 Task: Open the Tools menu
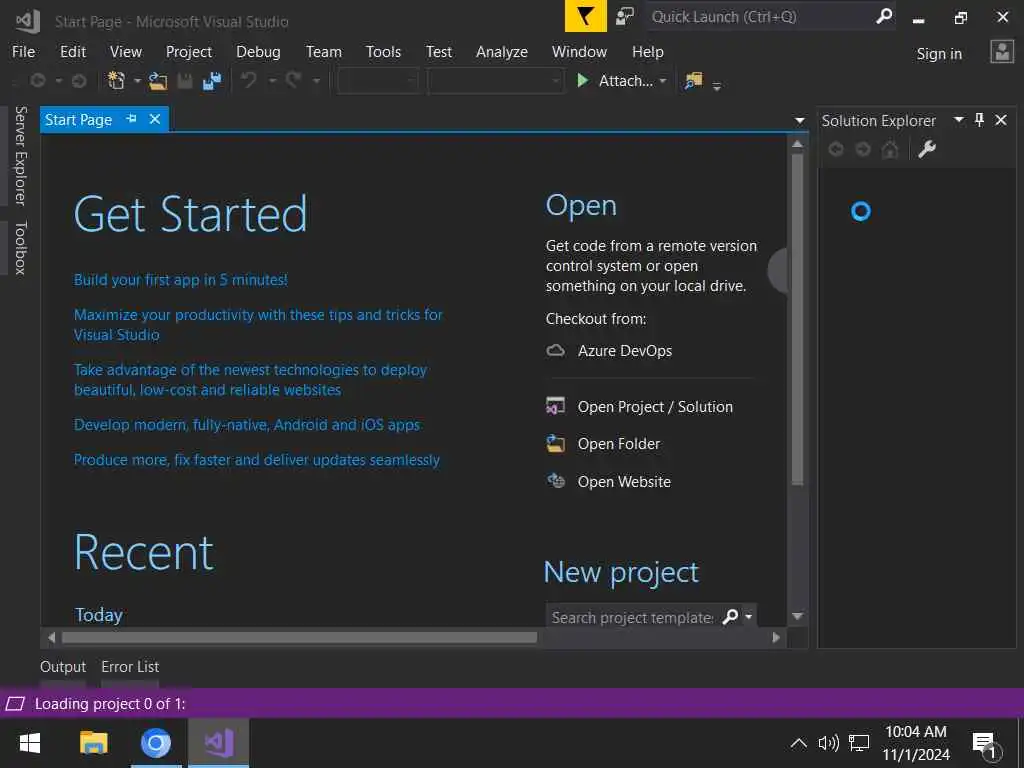pyautogui.click(x=383, y=52)
